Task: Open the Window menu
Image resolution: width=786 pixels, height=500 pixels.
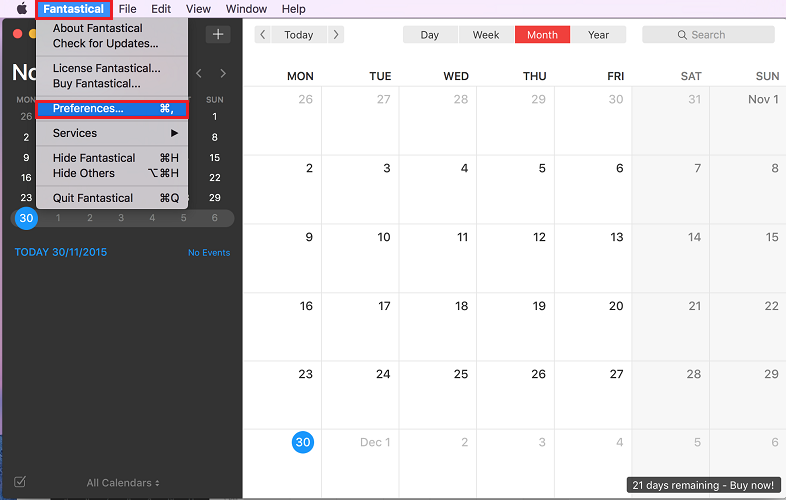Action: tap(246, 9)
